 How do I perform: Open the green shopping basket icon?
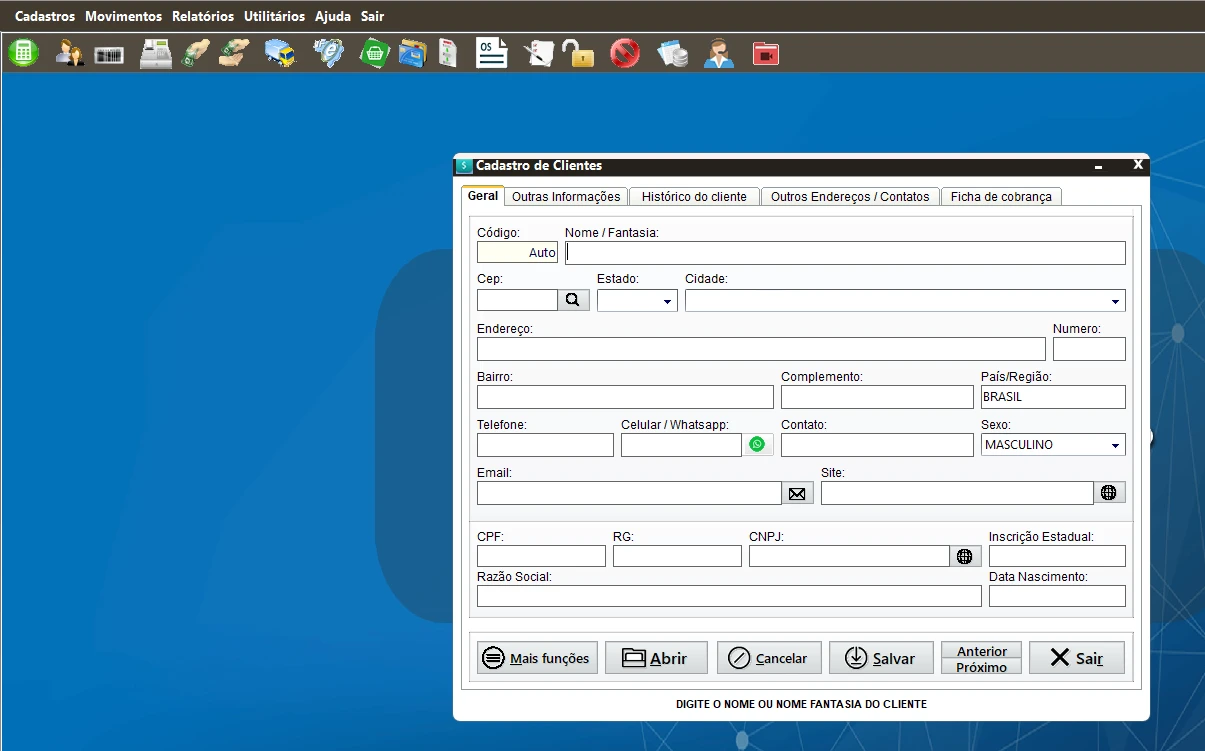(374, 53)
